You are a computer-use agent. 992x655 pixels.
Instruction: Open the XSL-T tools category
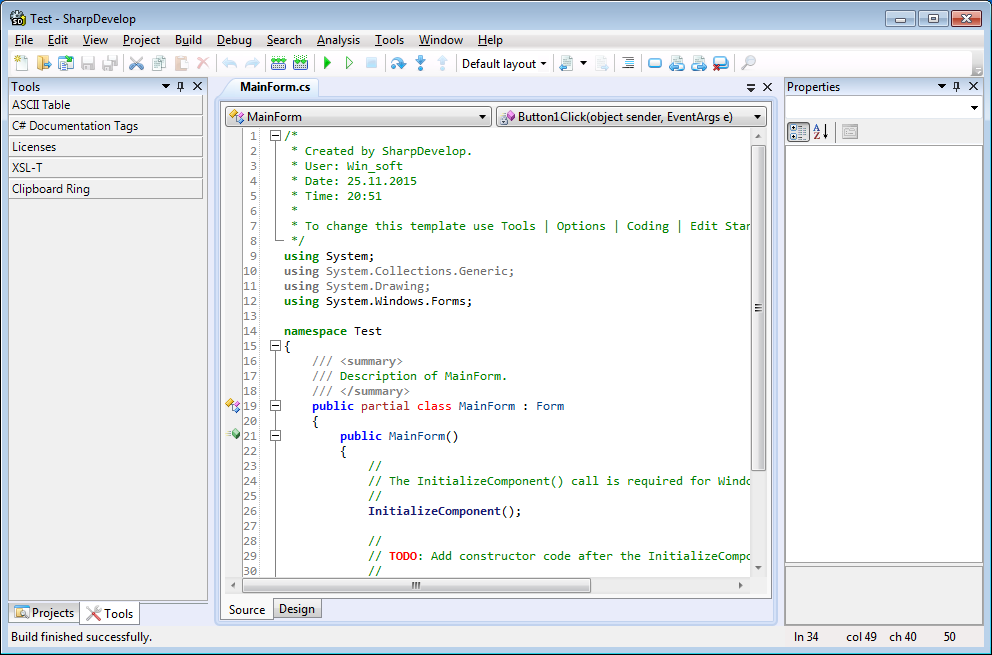coord(106,168)
